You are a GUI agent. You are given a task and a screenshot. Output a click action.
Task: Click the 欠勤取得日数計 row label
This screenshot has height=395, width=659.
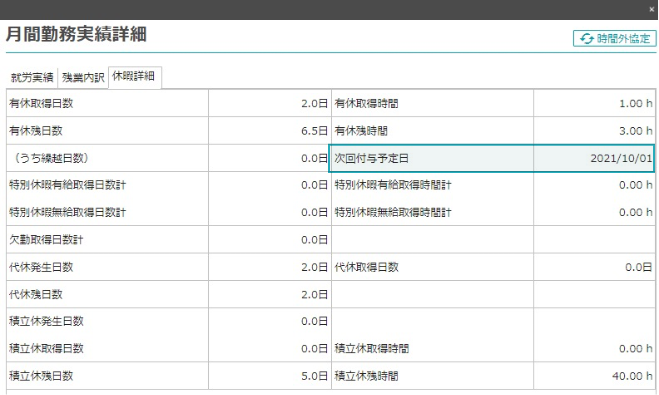[x=46, y=240]
